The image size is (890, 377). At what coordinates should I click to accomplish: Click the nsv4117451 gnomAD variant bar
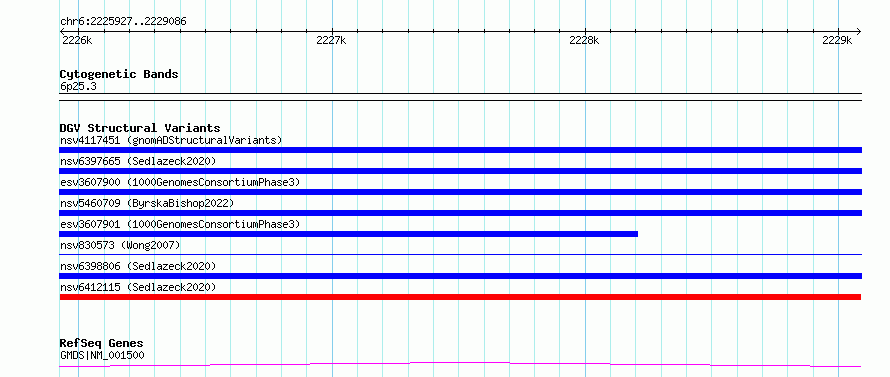(460, 150)
